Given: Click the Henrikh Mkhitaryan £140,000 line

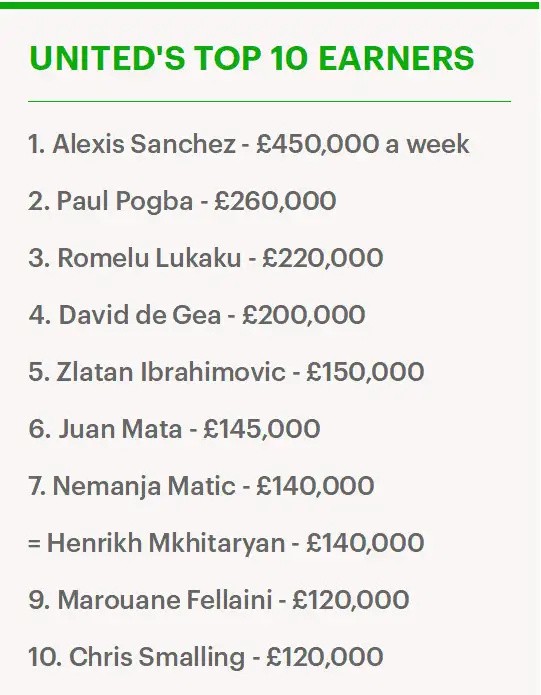Looking at the screenshot, I should [x=226, y=543].
